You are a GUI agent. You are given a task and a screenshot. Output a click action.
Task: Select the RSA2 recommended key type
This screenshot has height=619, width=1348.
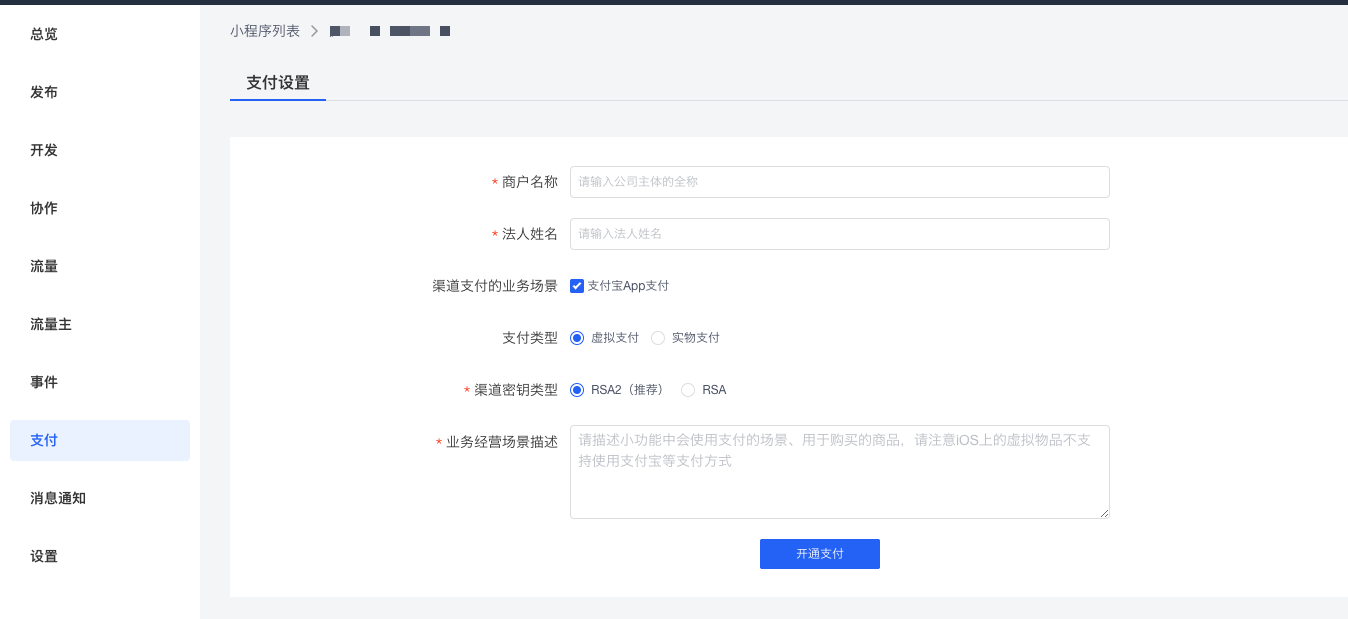pos(576,389)
